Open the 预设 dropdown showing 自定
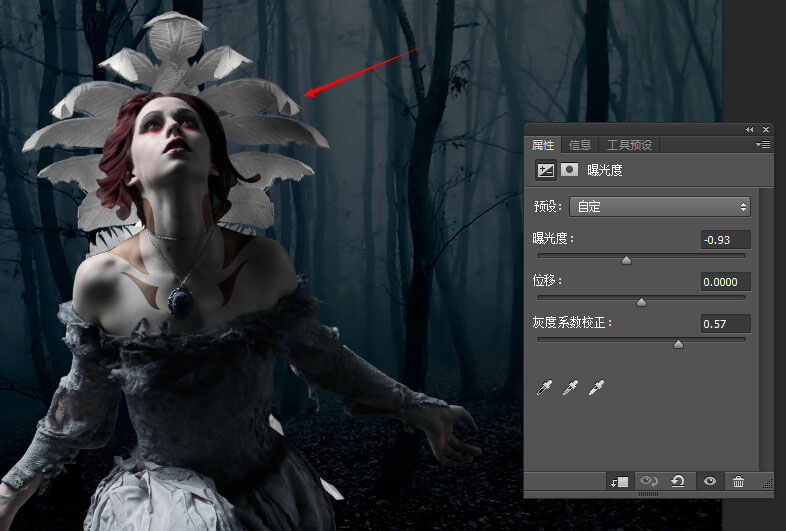The image size is (786, 531). pos(660,207)
